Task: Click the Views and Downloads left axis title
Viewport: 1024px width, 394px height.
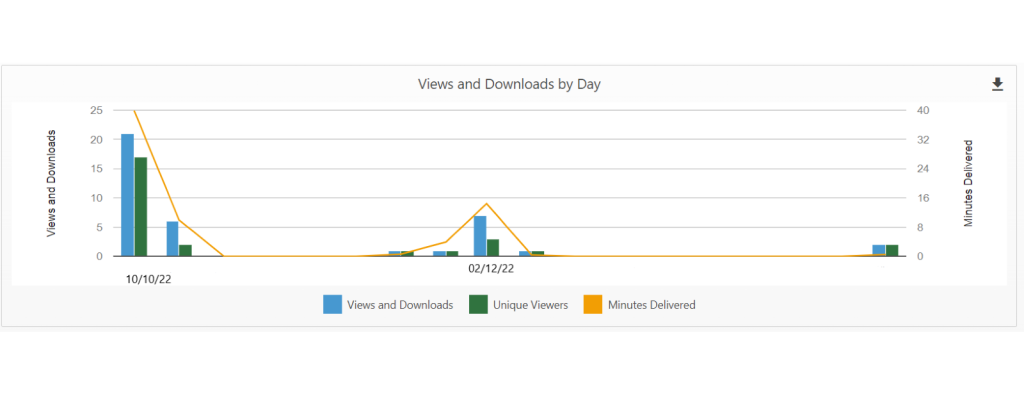Action: coord(51,183)
